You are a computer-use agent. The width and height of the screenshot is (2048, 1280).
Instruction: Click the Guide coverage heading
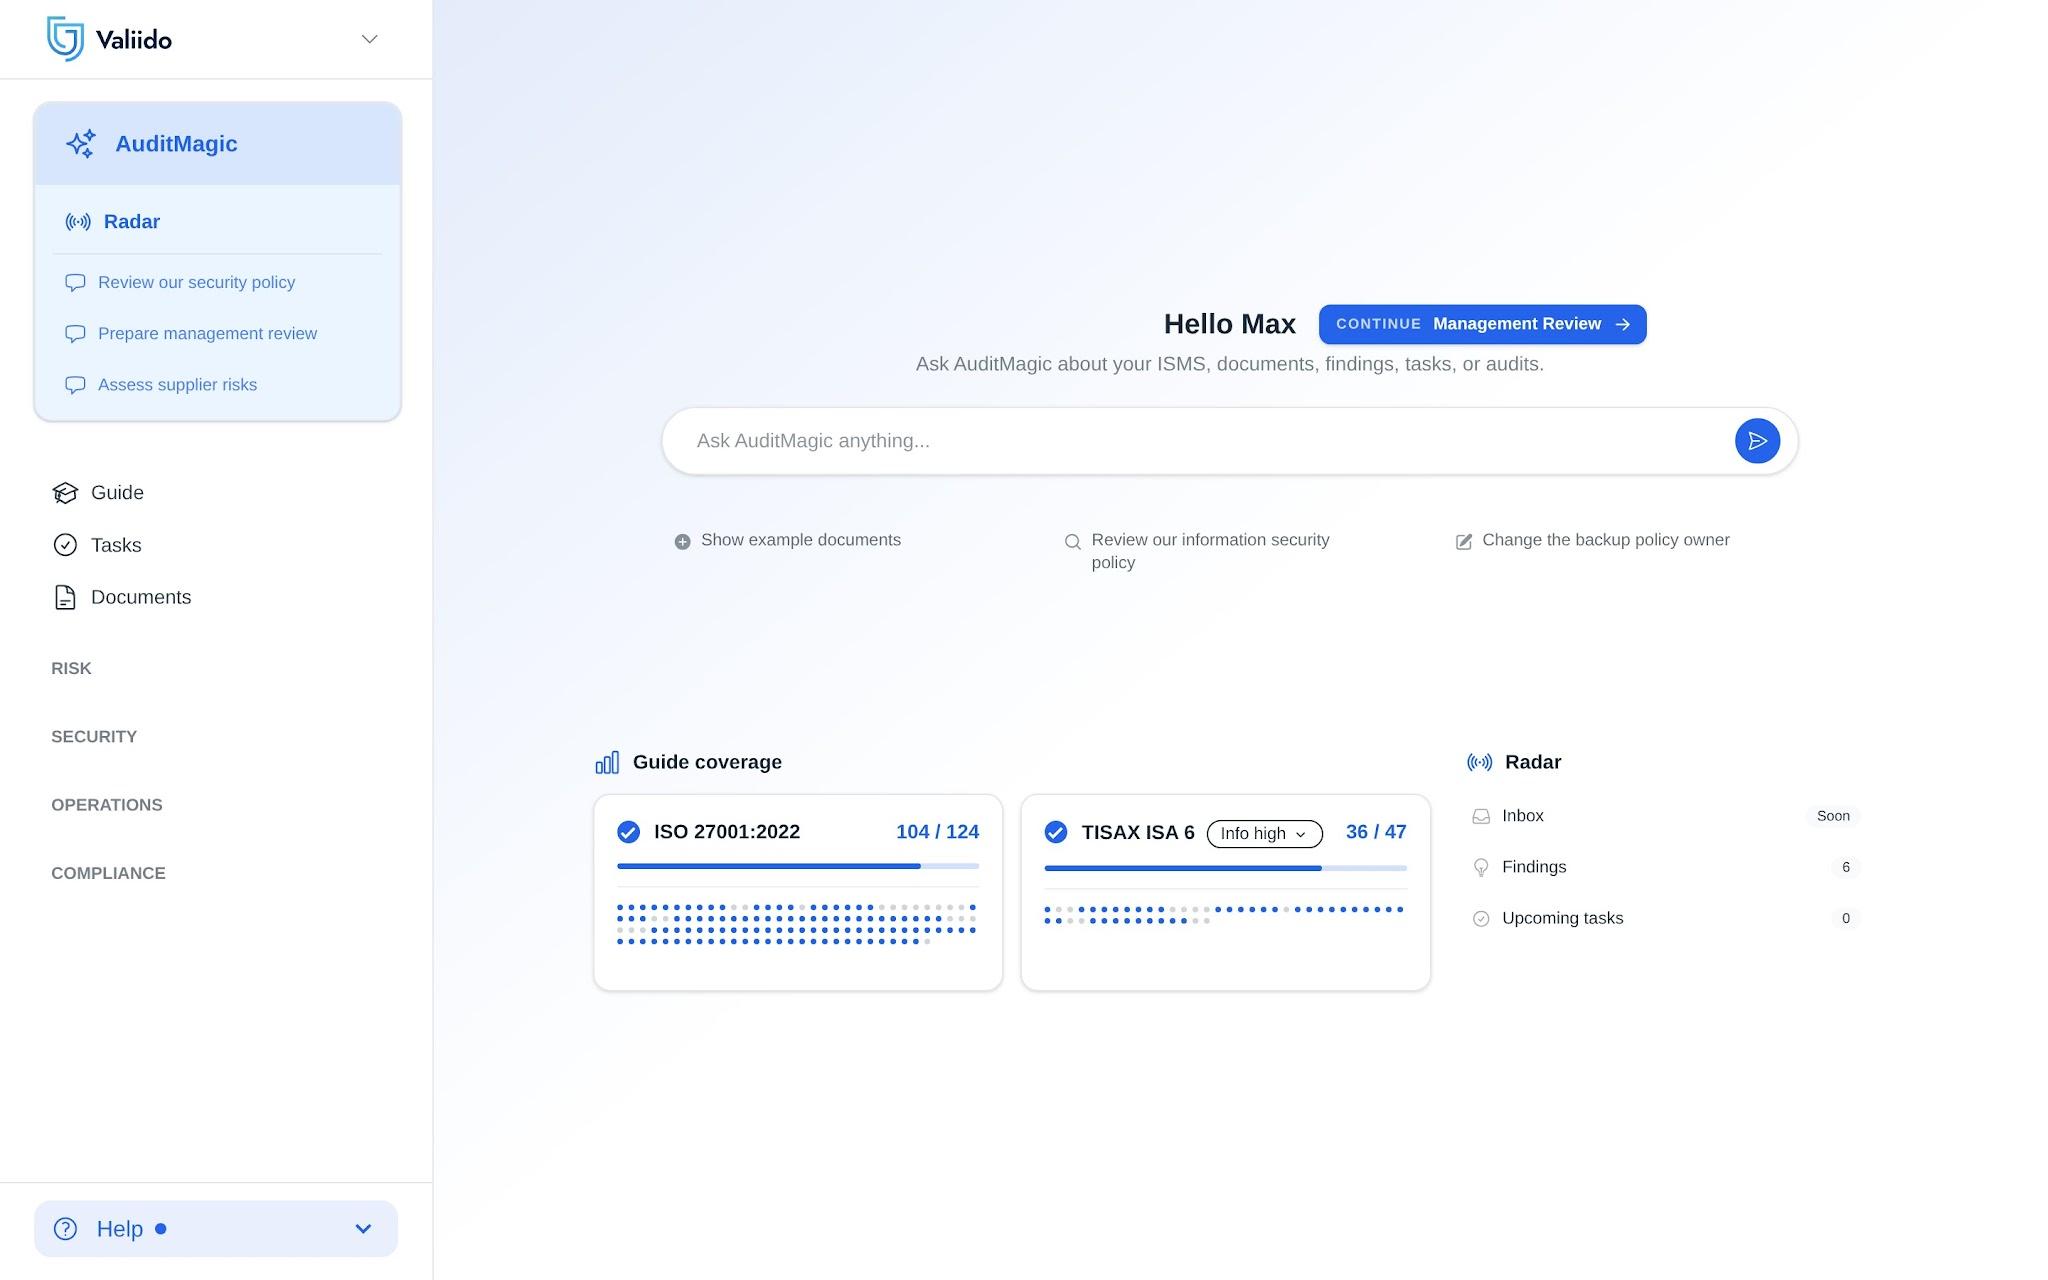tap(707, 762)
